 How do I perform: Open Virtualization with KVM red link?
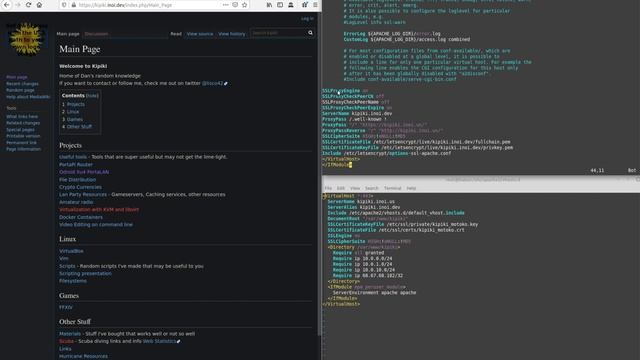99,209
